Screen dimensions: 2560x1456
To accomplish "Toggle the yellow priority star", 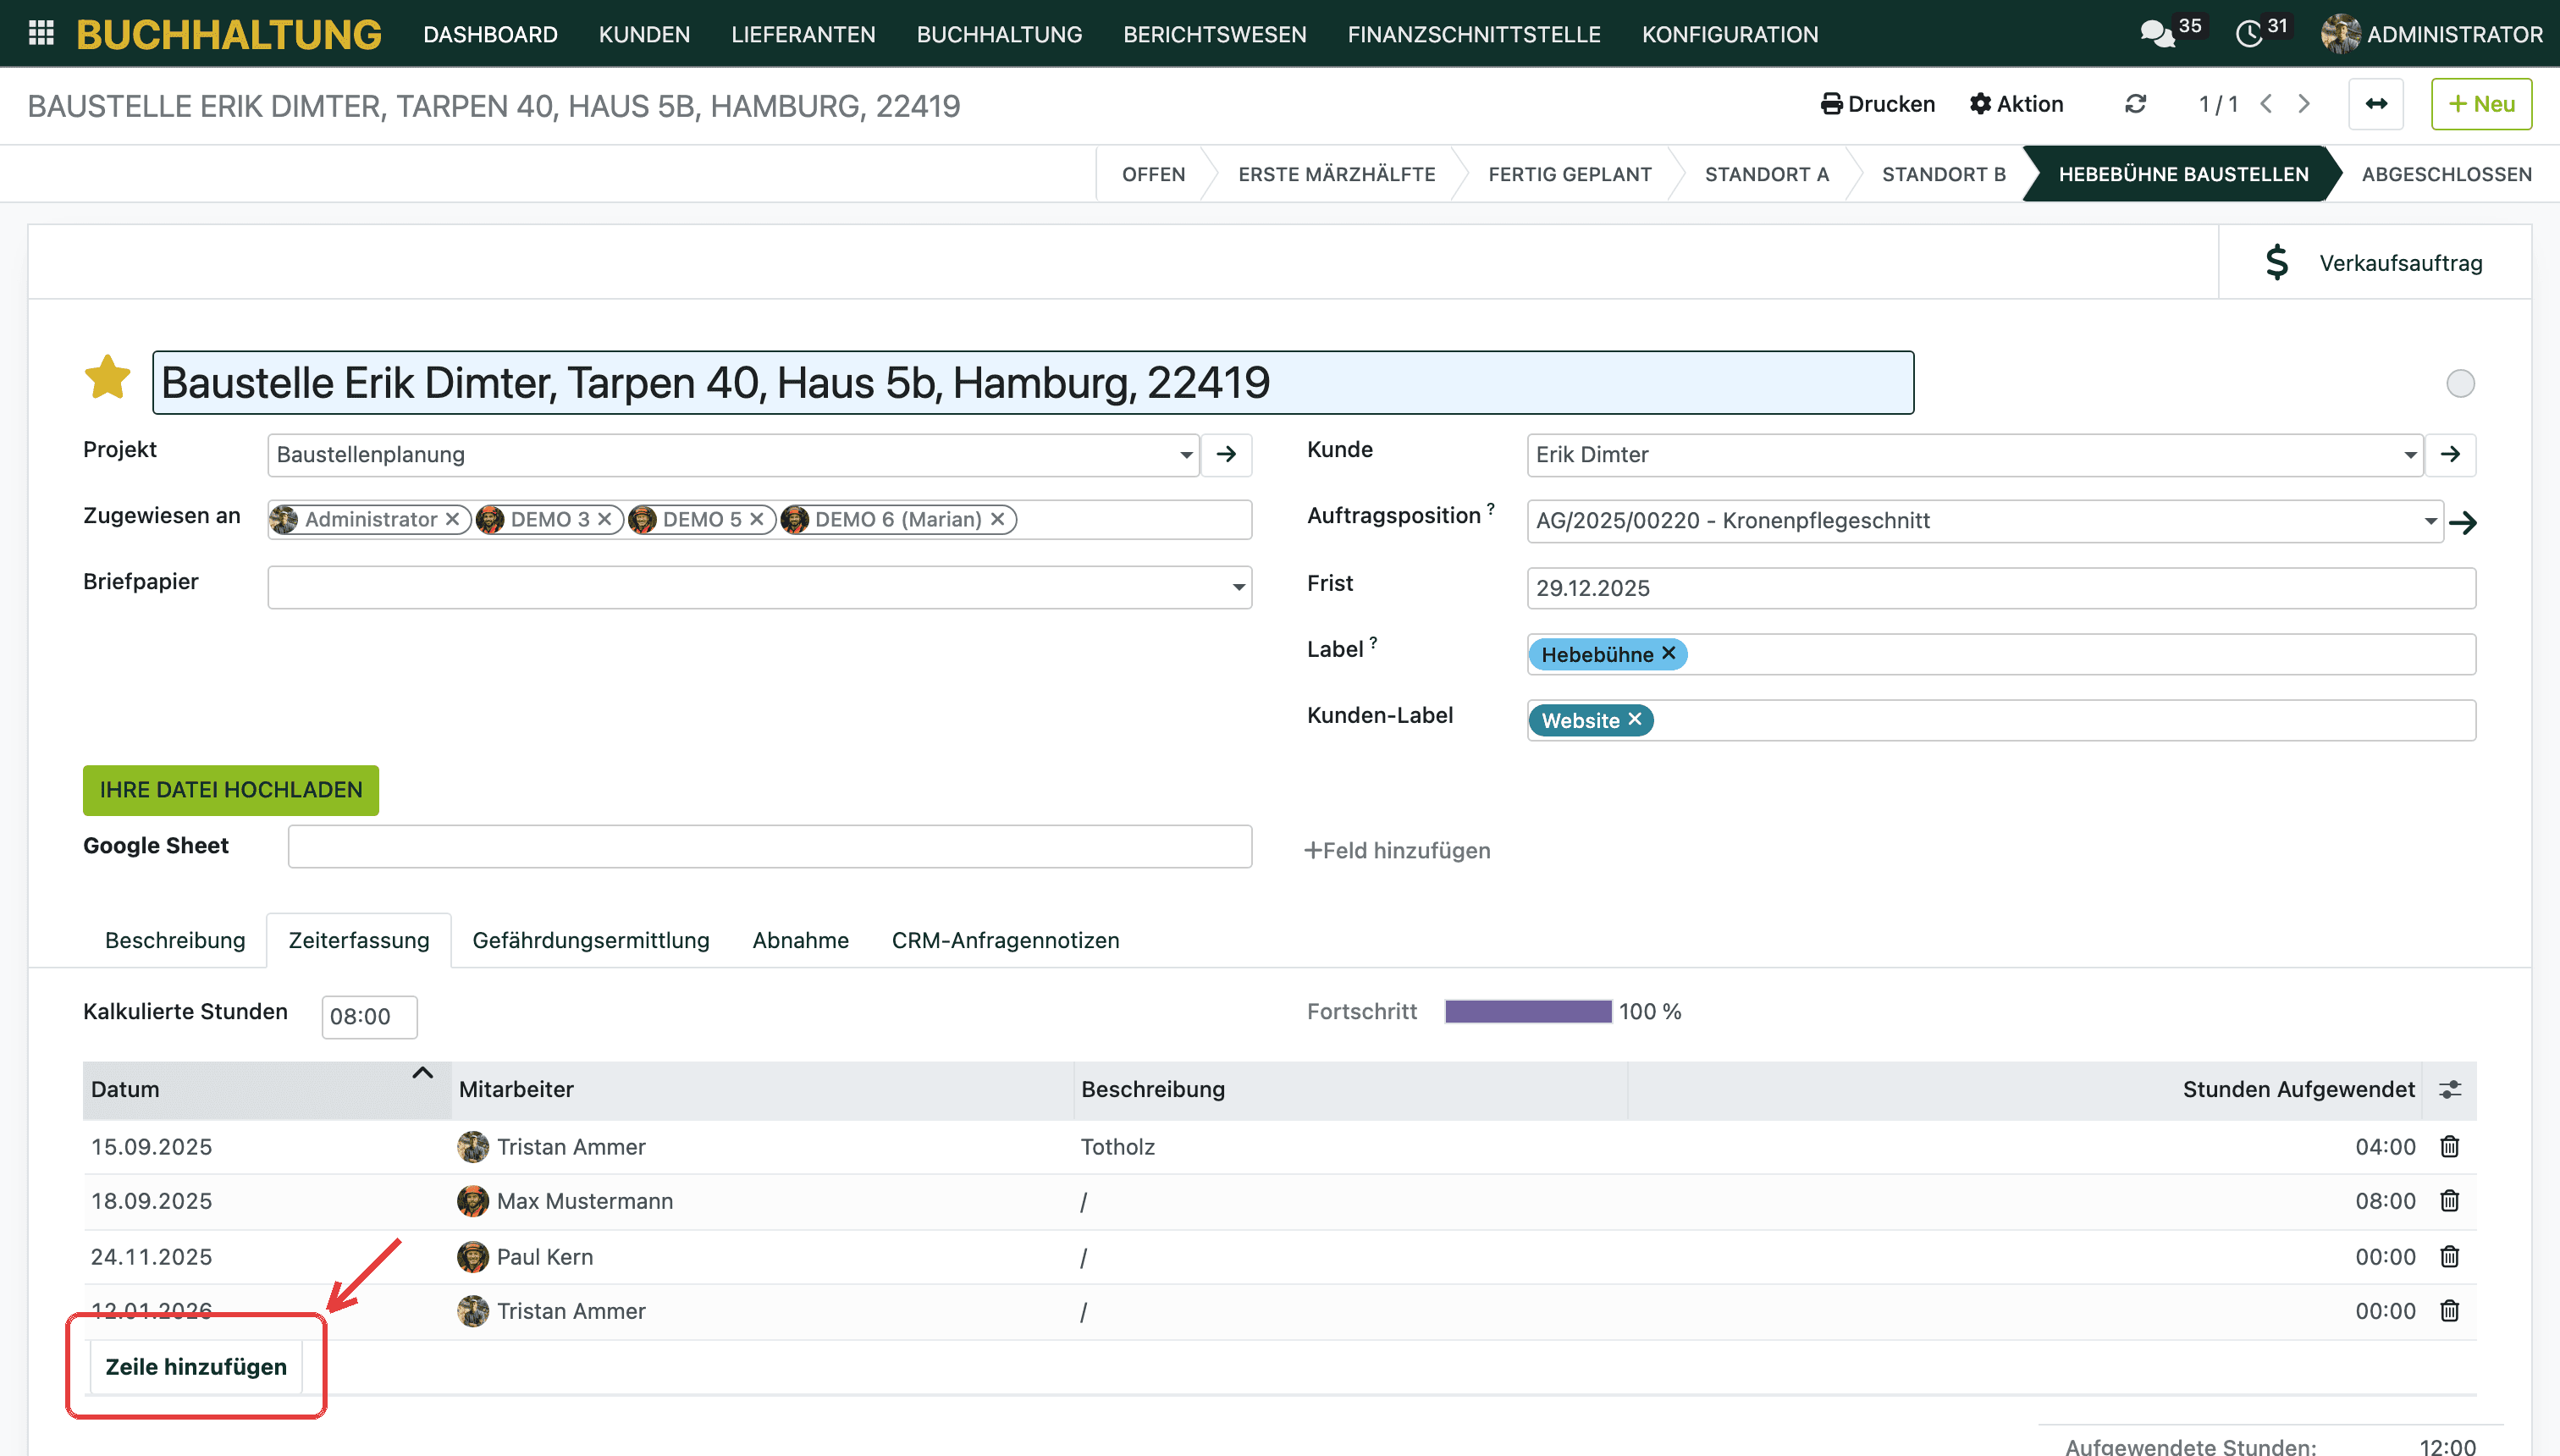I will click(108, 378).
